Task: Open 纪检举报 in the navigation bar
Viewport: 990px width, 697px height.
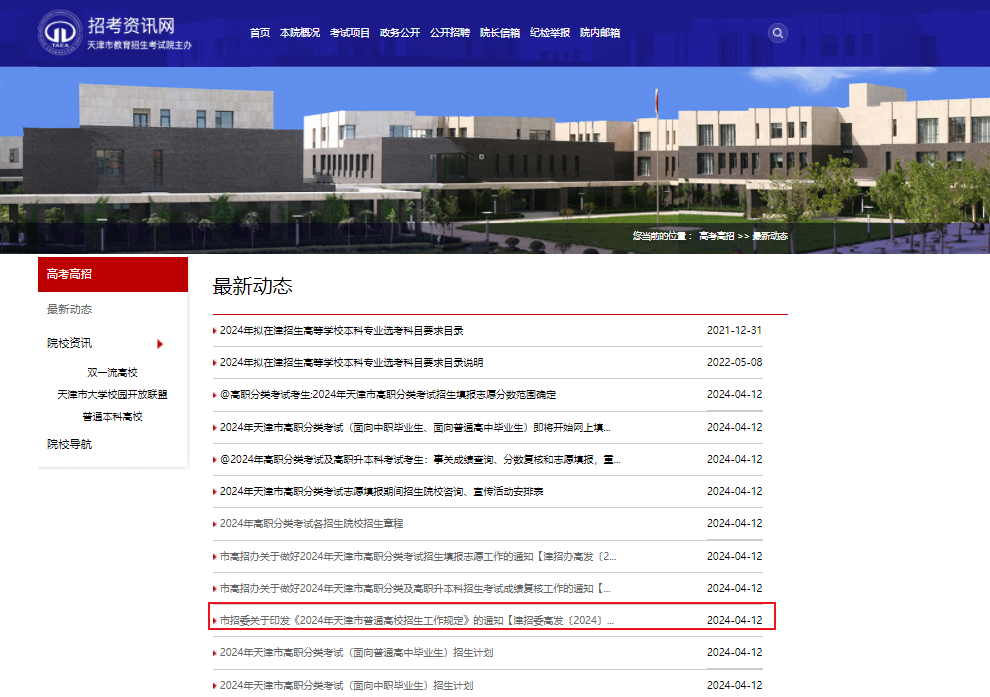Action: tap(550, 33)
